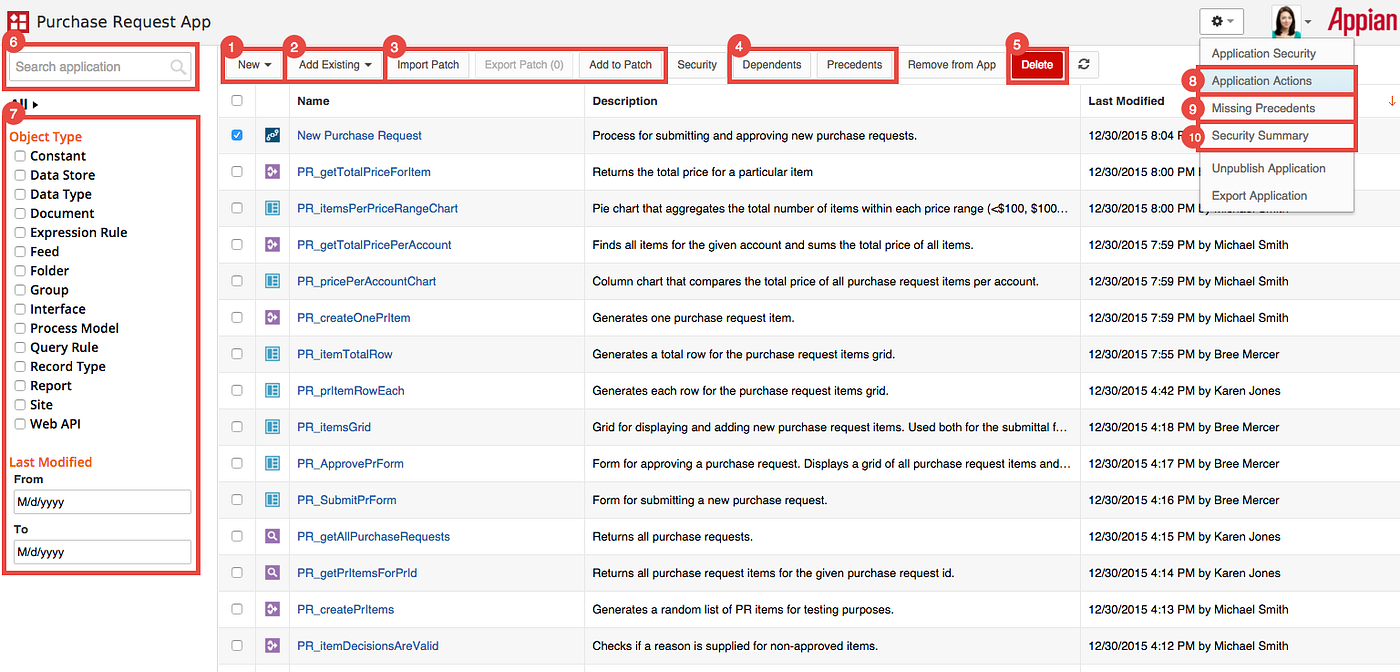The width and height of the screenshot is (1400, 672).
Task: Open the PR_getAllPurchaseRequests link
Action: 373,536
